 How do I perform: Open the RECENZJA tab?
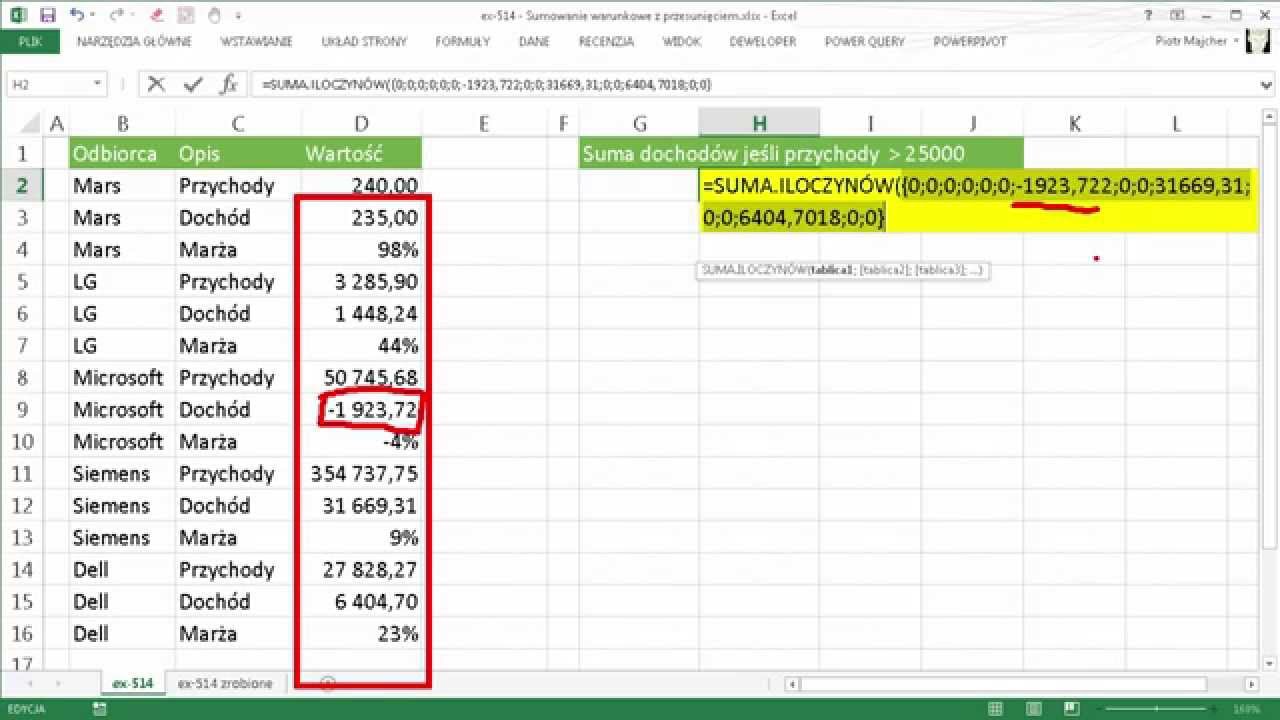605,41
